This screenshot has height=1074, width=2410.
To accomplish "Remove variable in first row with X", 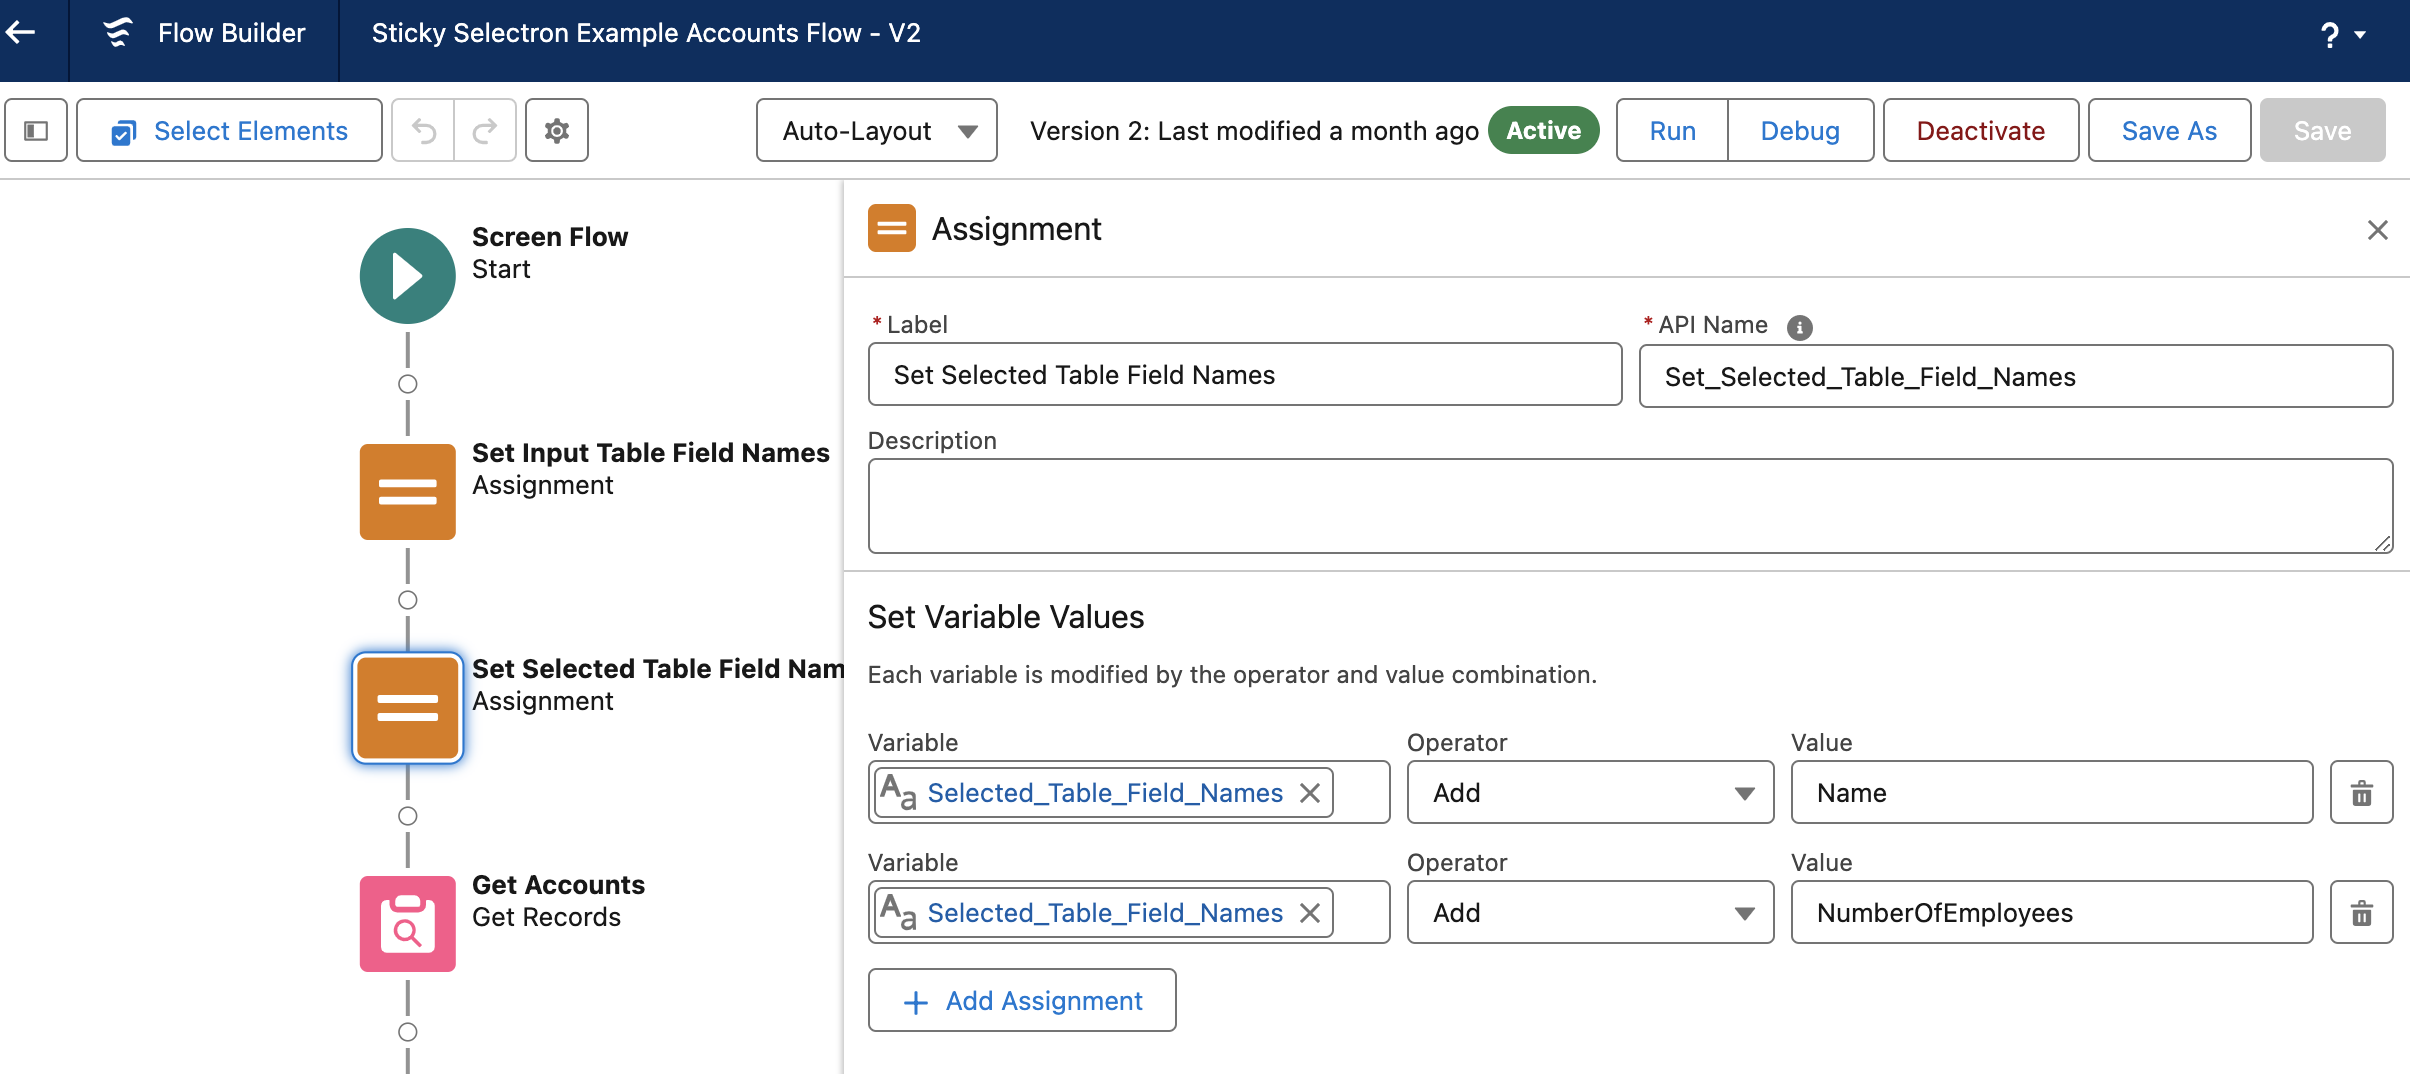I will point(1310,793).
